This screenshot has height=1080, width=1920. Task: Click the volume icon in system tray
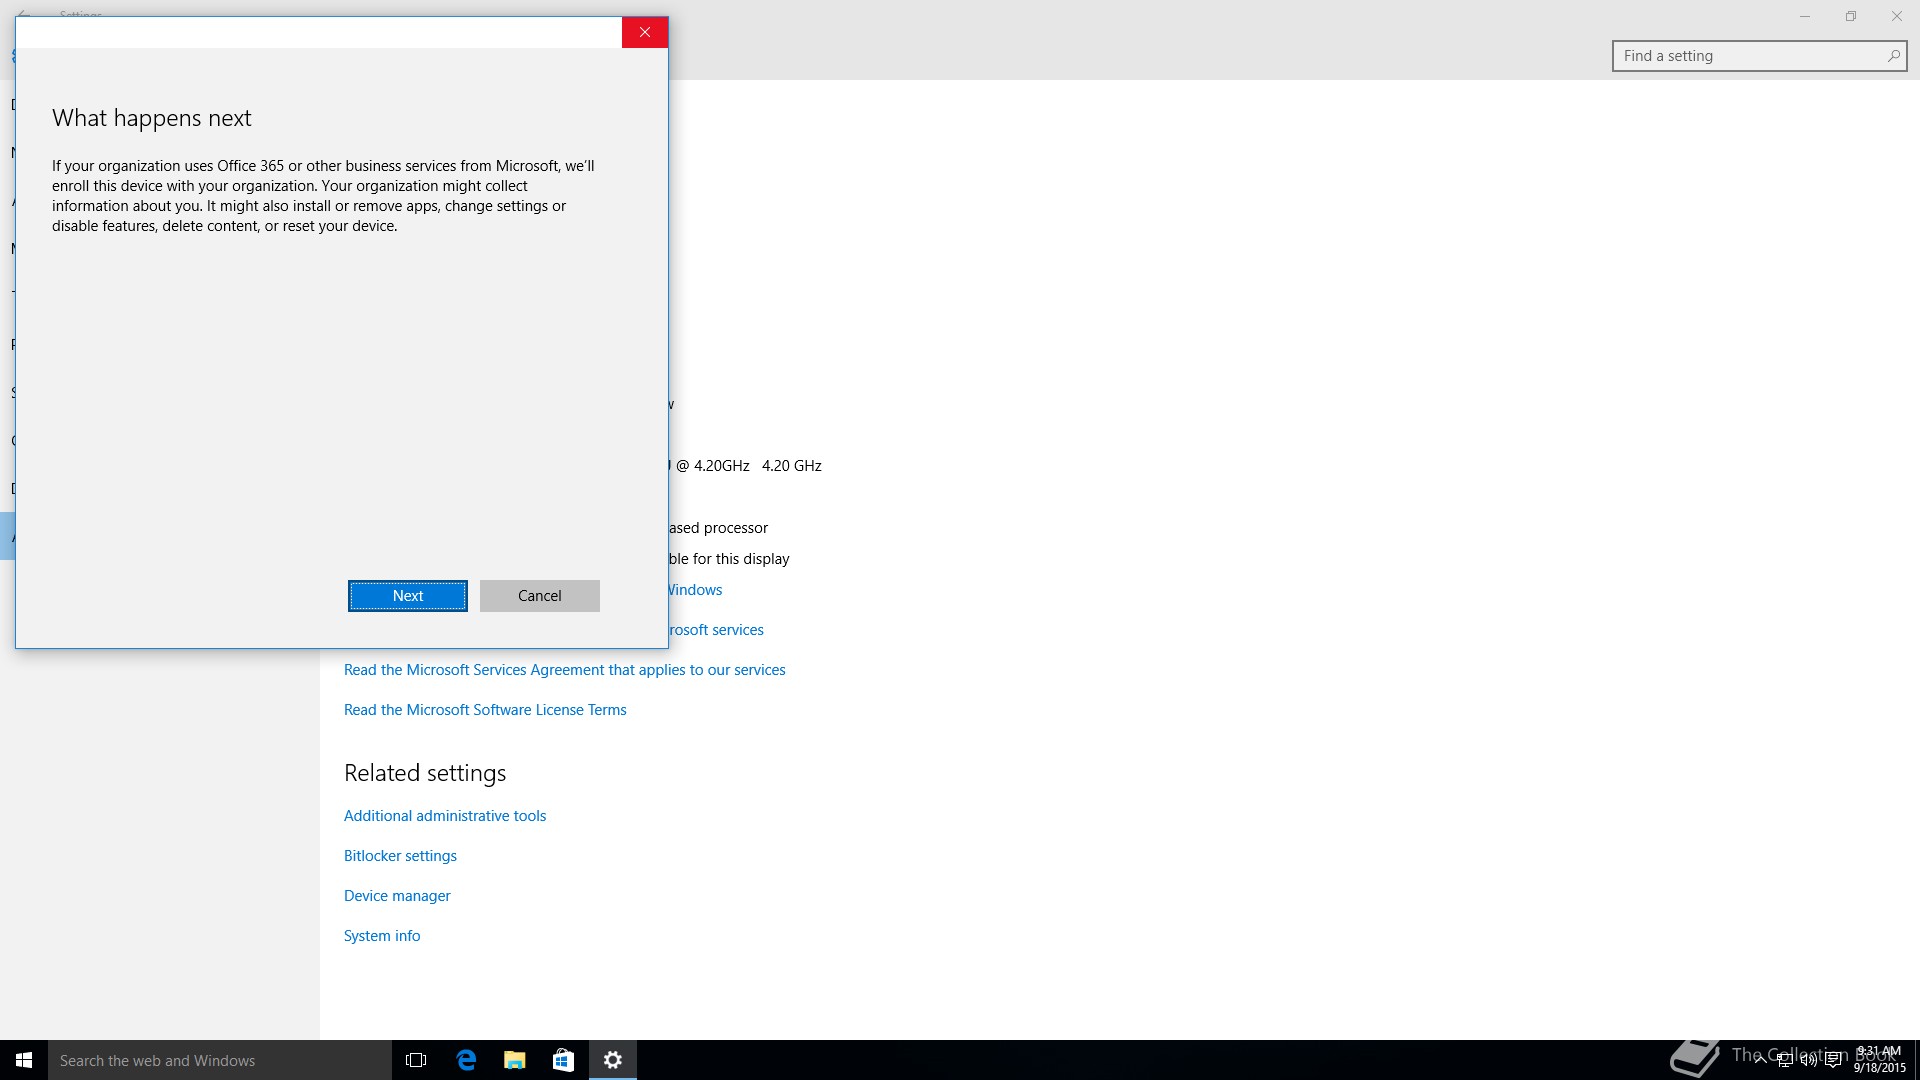pos(1808,1060)
